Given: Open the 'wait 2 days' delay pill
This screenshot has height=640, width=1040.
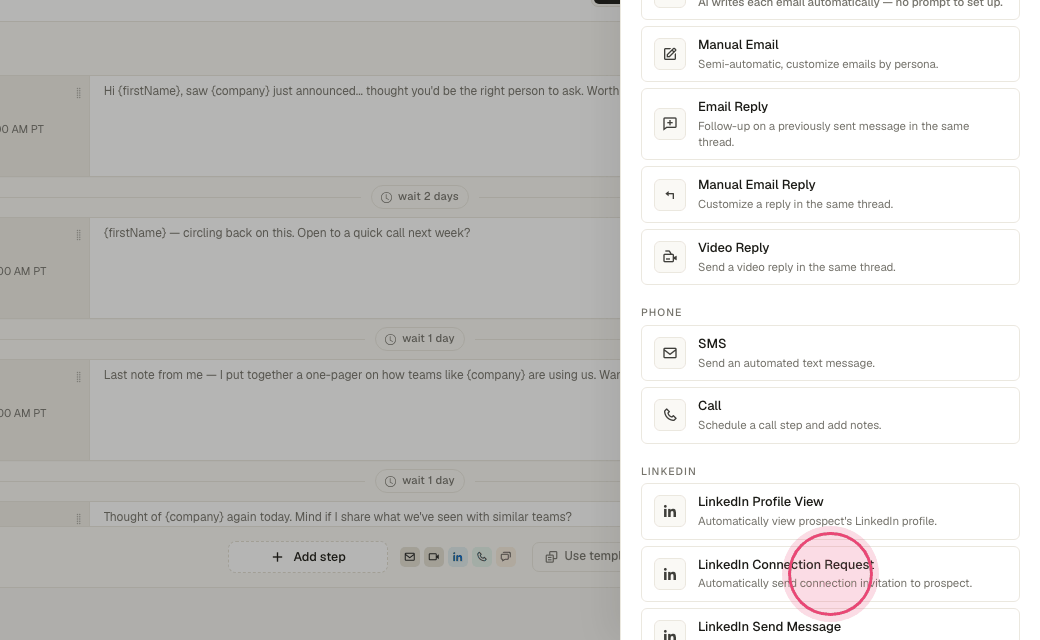Looking at the screenshot, I should click(420, 197).
